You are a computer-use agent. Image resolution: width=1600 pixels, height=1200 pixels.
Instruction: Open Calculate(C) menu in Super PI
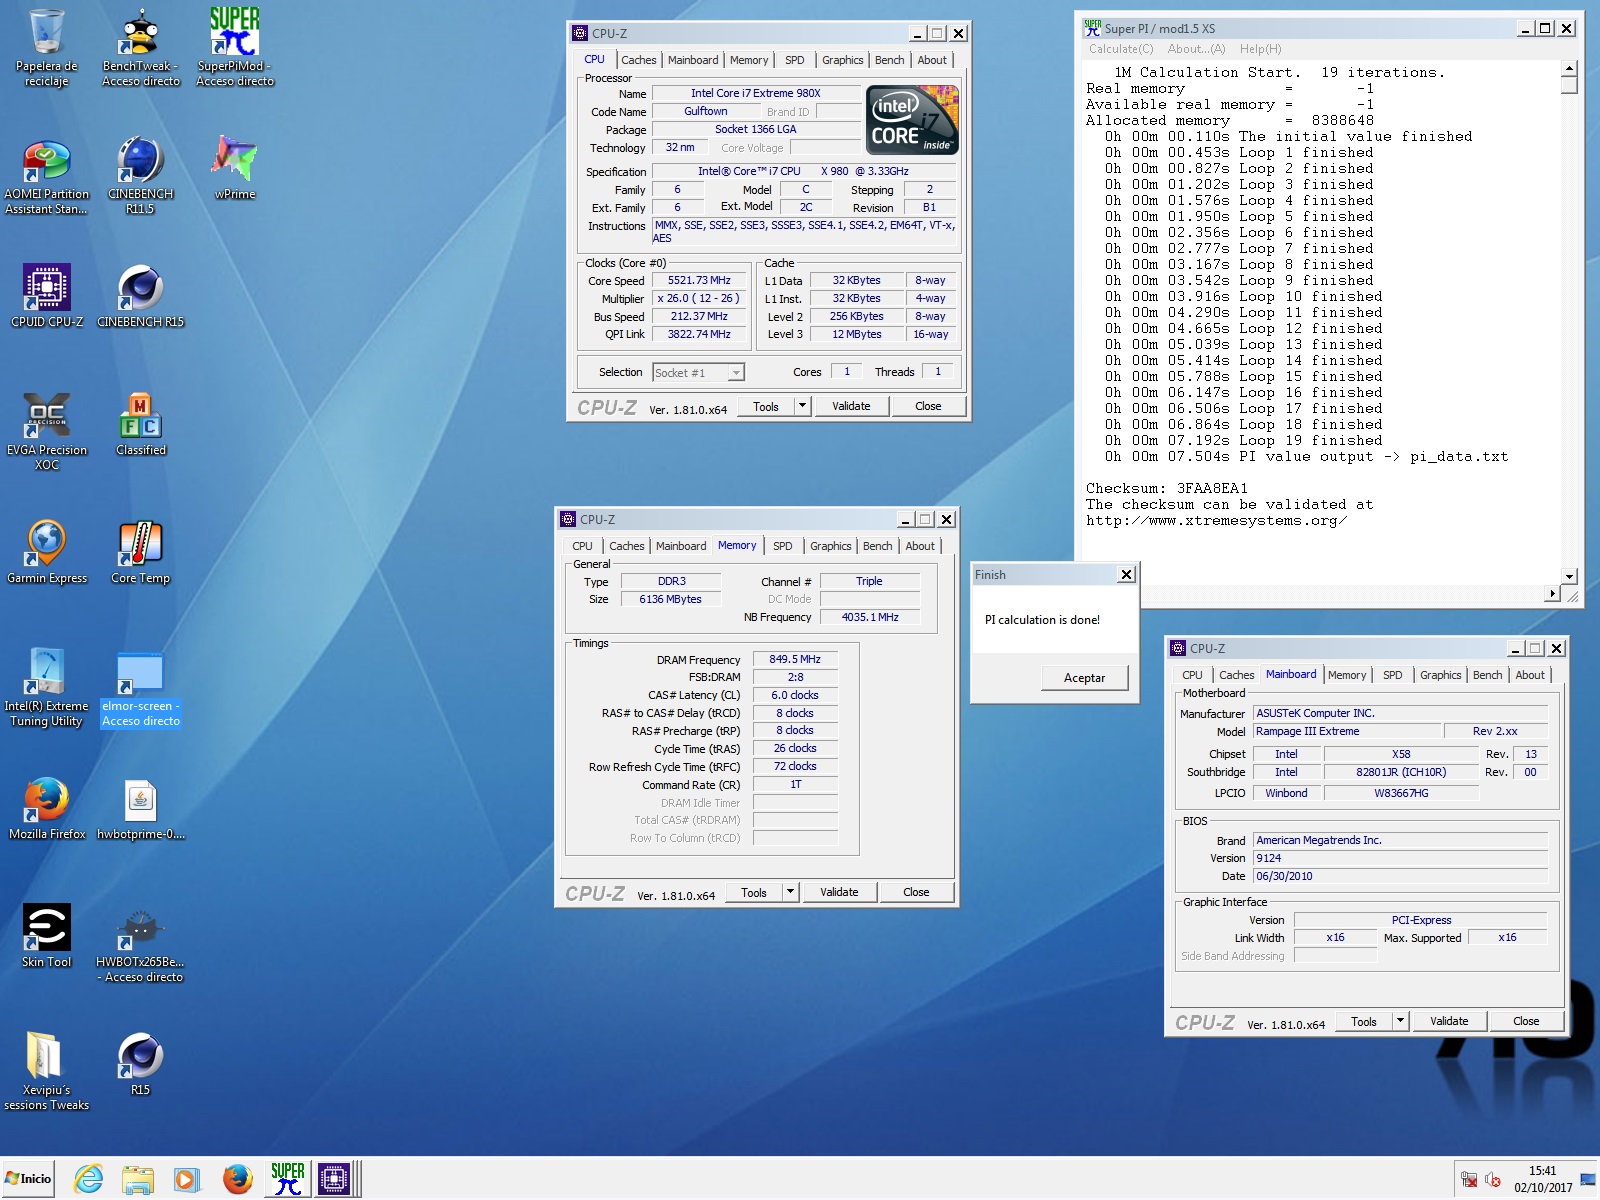(x=1120, y=49)
